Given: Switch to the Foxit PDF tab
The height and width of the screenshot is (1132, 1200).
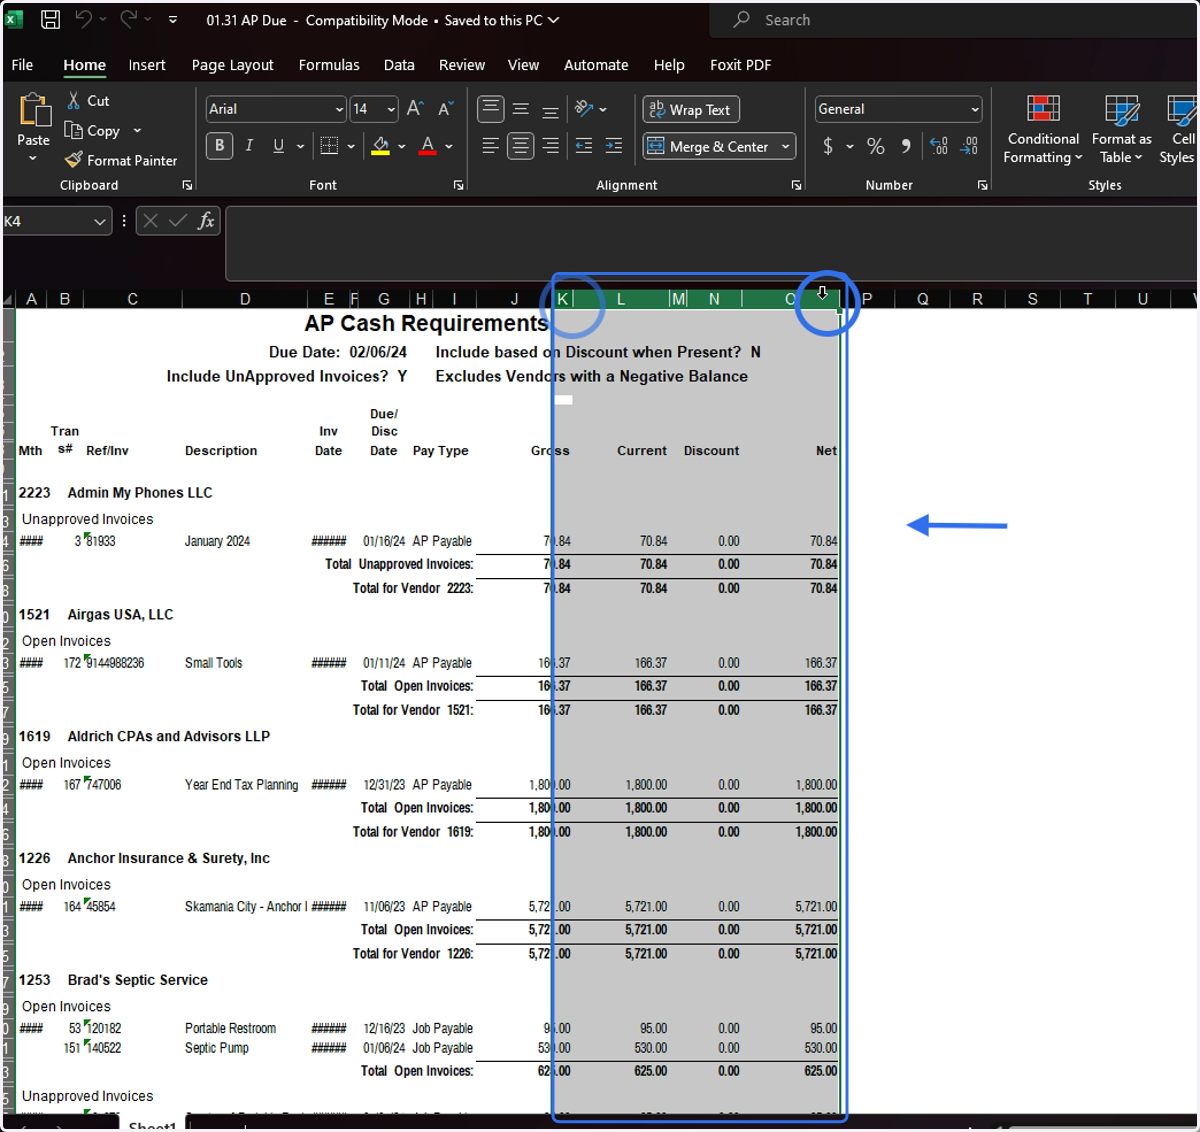Looking at the screenshot, I should click(740, 65).
